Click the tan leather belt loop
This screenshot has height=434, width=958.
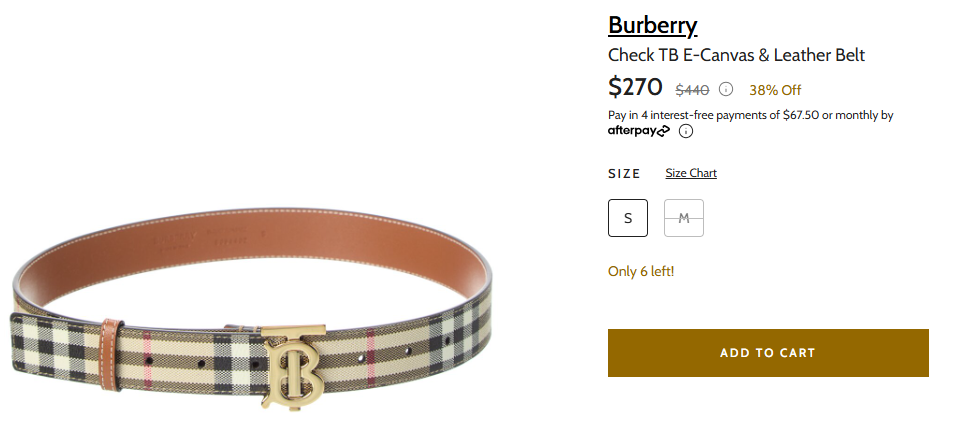click(x=112, y=354)
